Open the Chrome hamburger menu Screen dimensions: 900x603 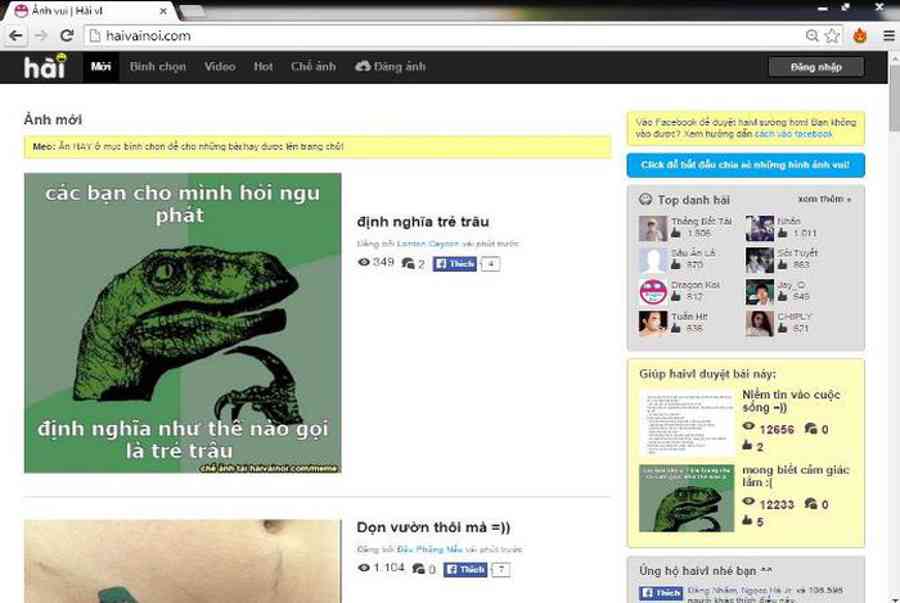tap(889, 36)
